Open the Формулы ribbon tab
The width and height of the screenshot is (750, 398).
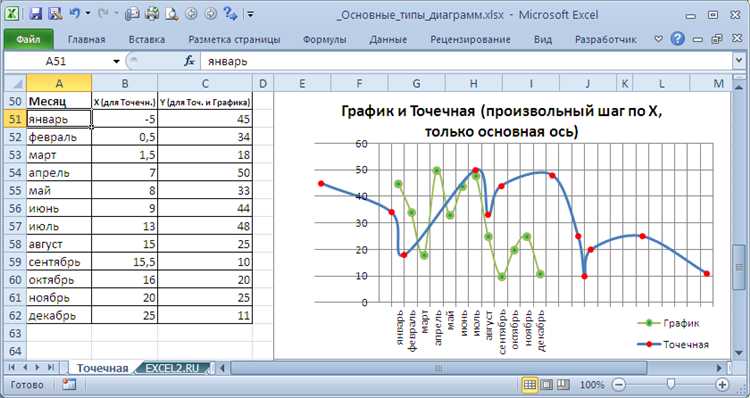click(325, 40)
